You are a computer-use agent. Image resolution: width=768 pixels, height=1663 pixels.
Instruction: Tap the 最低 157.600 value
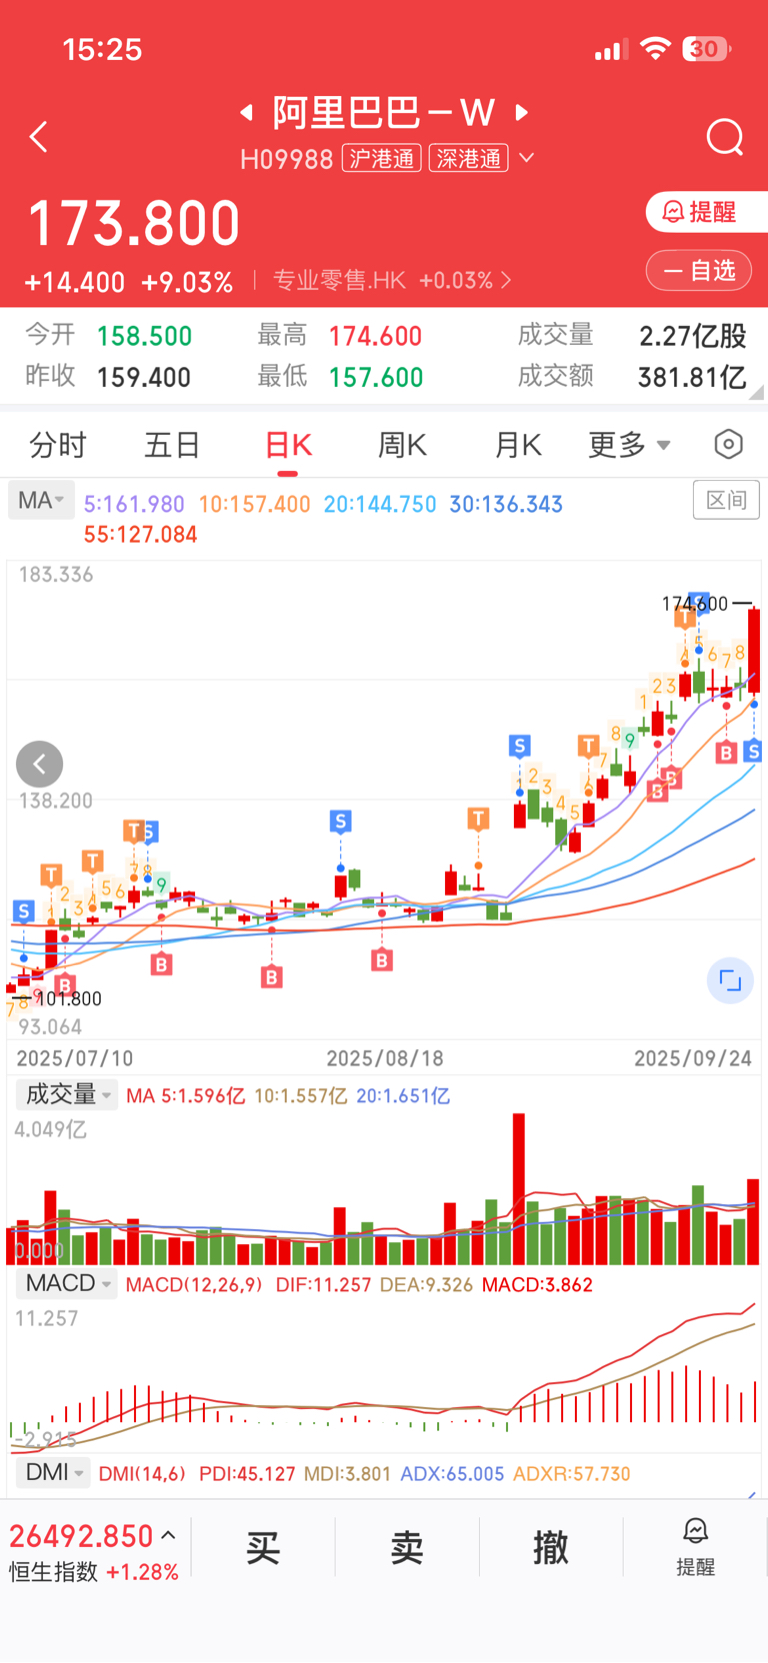376,377
